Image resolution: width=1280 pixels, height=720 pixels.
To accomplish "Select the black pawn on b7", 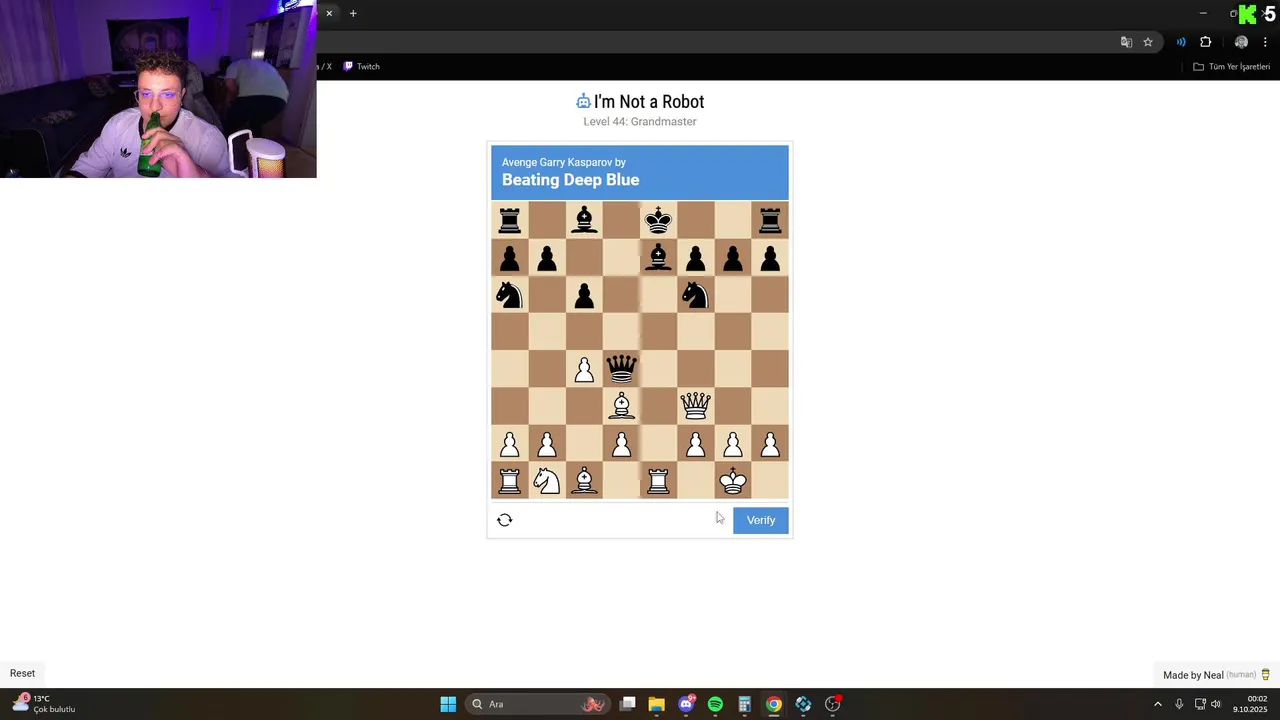I will click(x=547, y=258).
